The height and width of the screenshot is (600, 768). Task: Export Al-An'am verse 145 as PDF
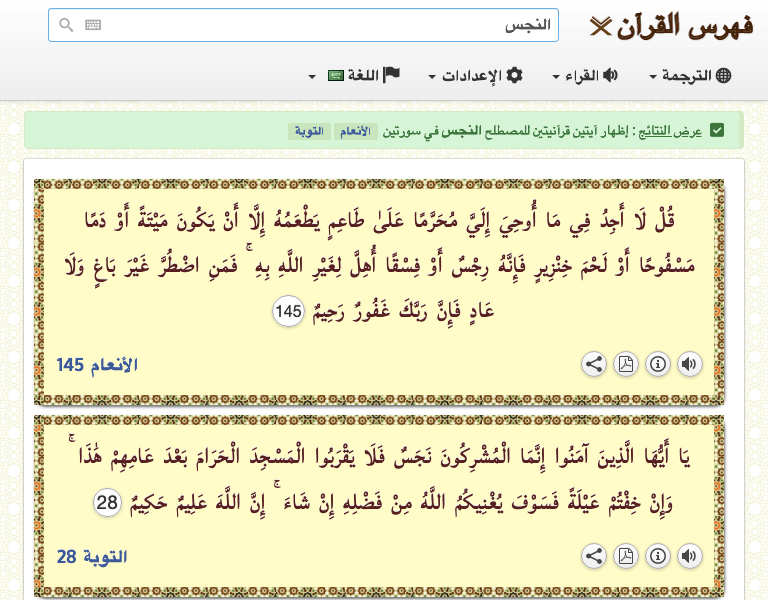[626, 364]
